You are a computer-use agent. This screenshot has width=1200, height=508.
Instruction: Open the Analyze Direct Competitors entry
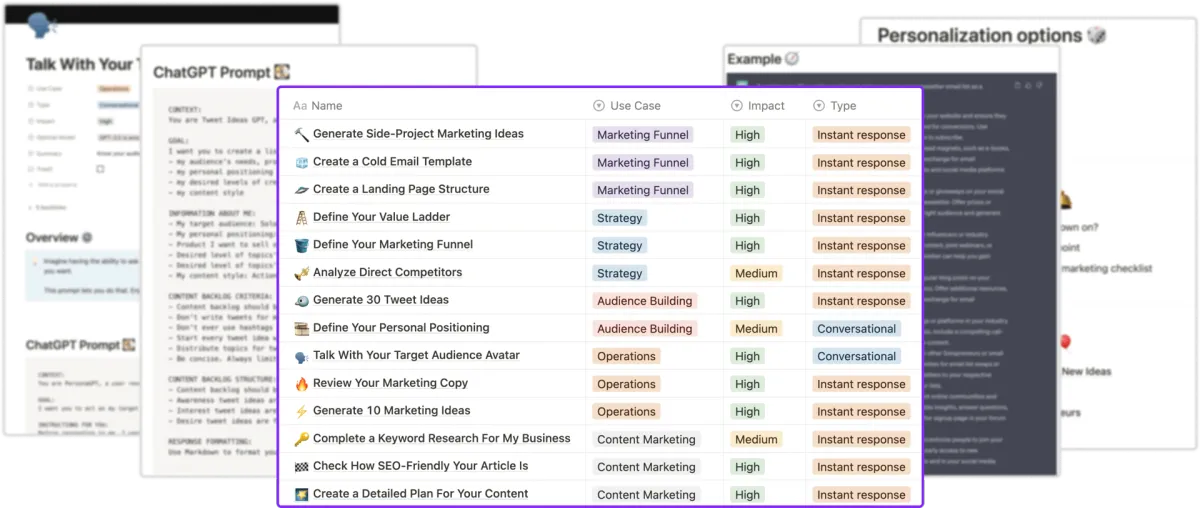(387, 272)
